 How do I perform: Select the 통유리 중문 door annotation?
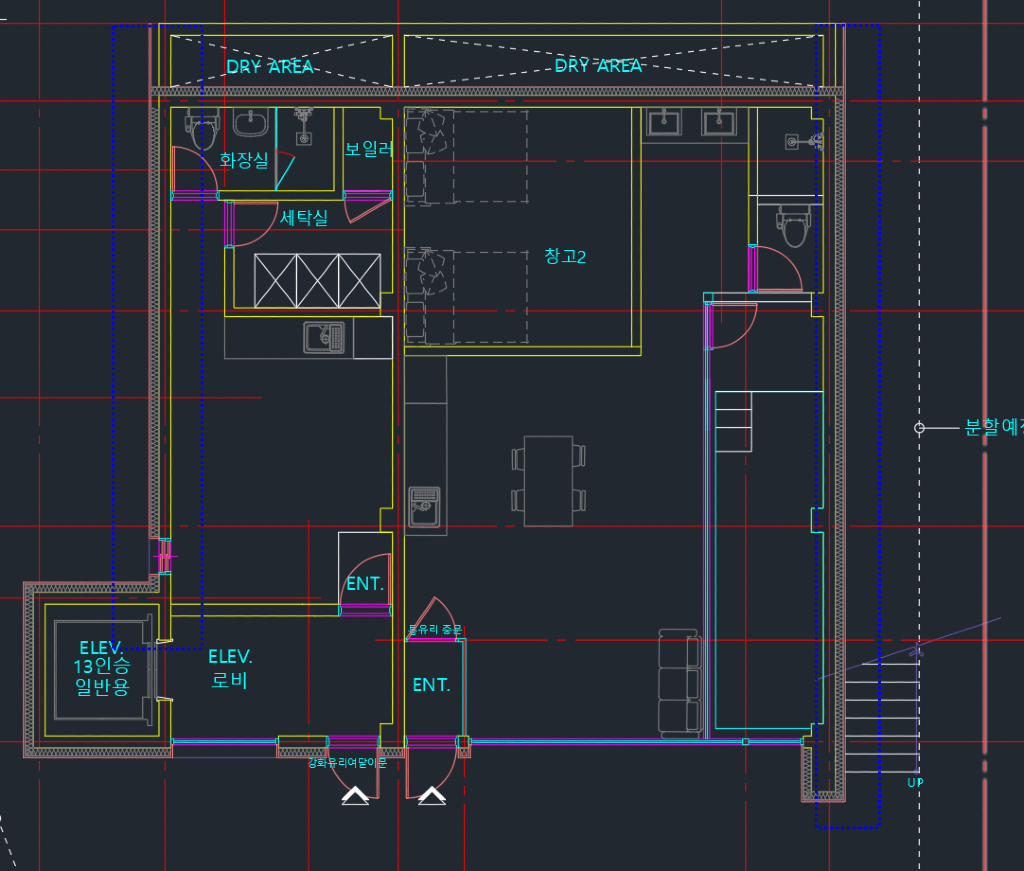tap(435, 630)
